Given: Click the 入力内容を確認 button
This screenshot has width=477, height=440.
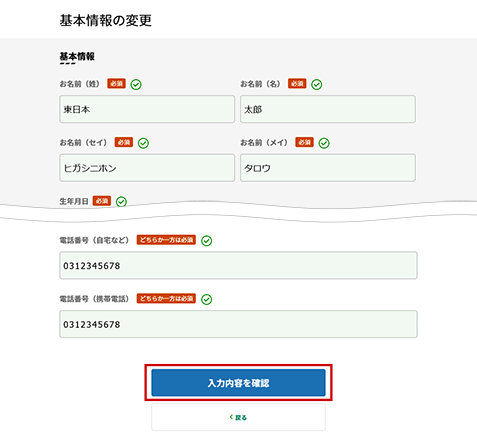Looking at the screenshot, I should click(238, 383).
